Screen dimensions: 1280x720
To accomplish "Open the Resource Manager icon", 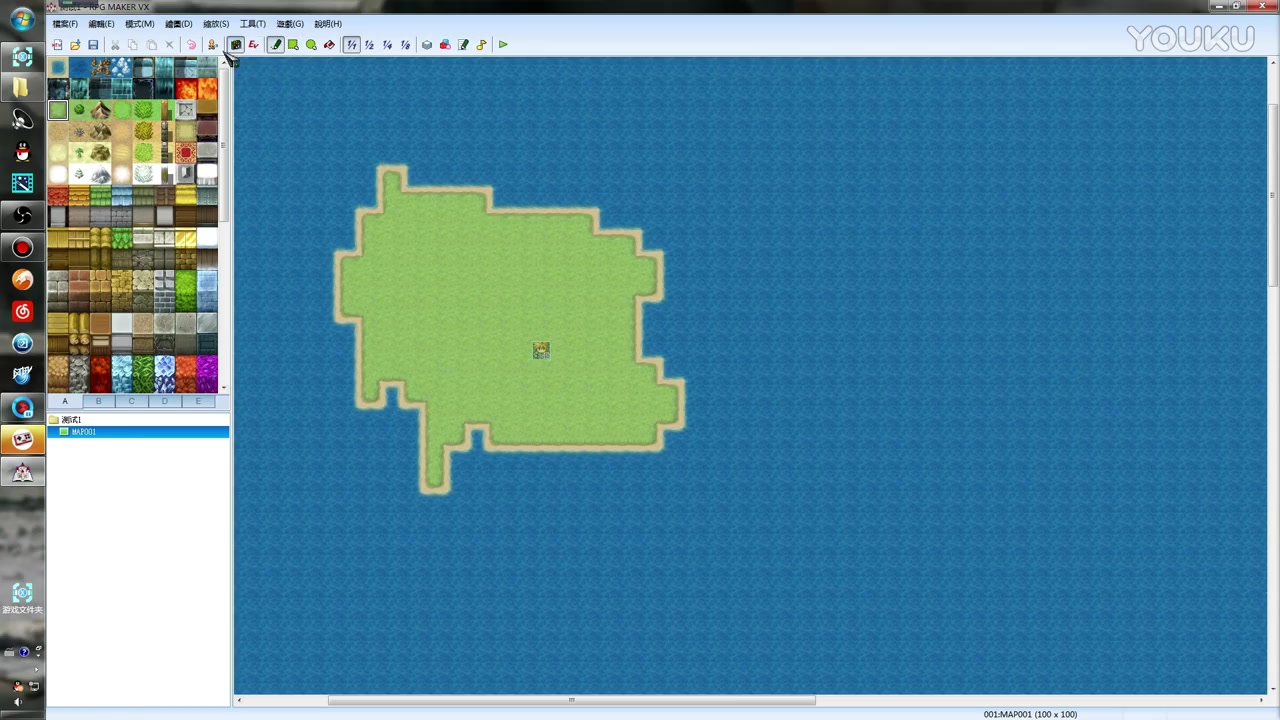I will click(445, 44).
